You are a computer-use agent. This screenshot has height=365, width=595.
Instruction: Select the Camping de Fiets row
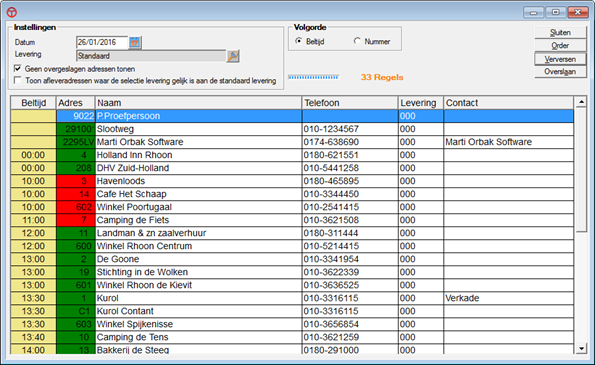coord(292,220)
